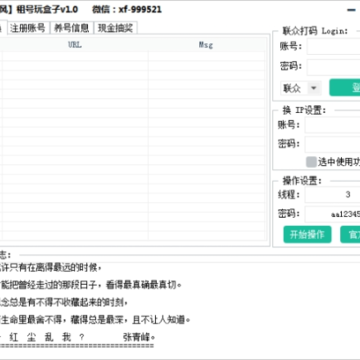360x360 pixels.
Task: Start with the 开始操作 button
Action: (307, 234)
